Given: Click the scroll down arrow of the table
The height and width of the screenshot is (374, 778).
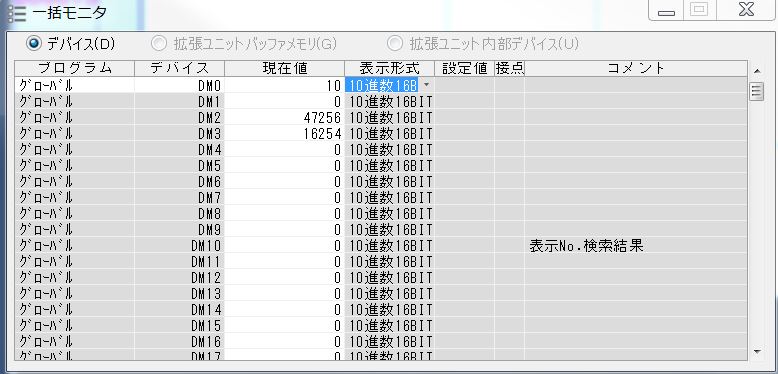Looking at the screenshot, I should point(757,352).
